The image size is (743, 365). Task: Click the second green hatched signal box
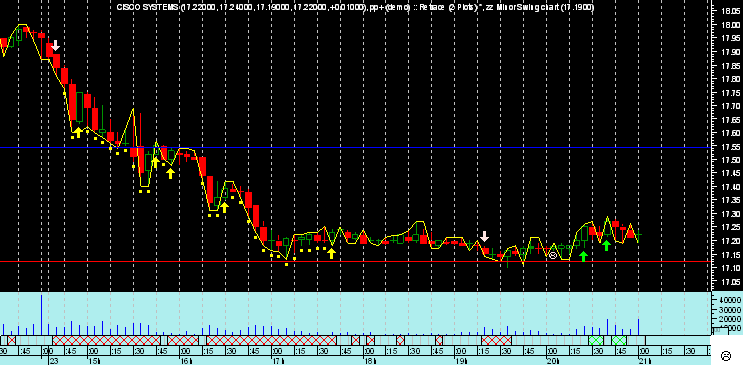(x=619, y=340)
